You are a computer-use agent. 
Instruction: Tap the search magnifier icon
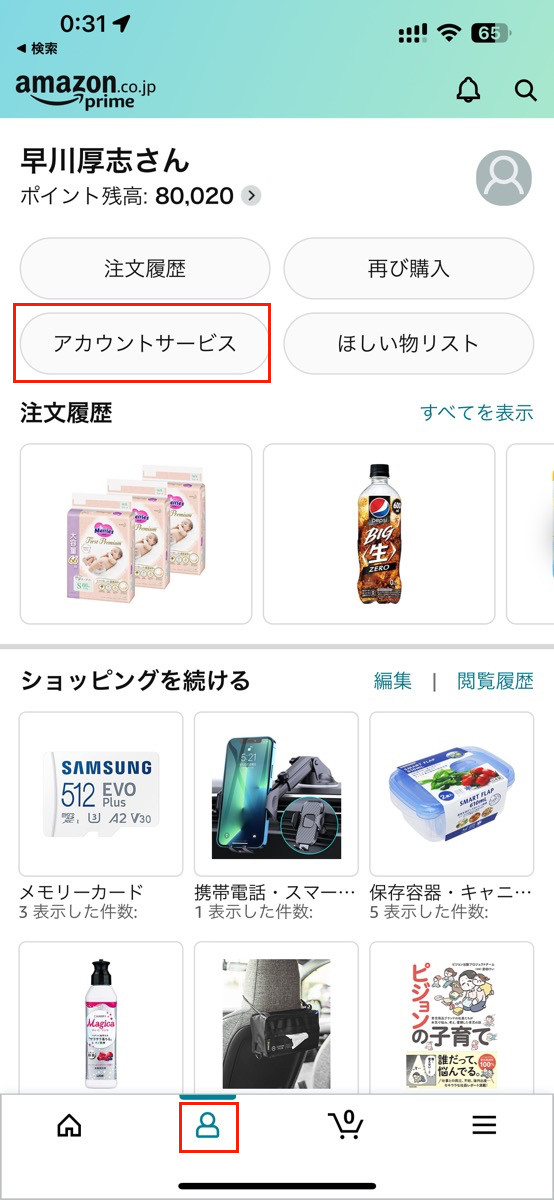526,90
